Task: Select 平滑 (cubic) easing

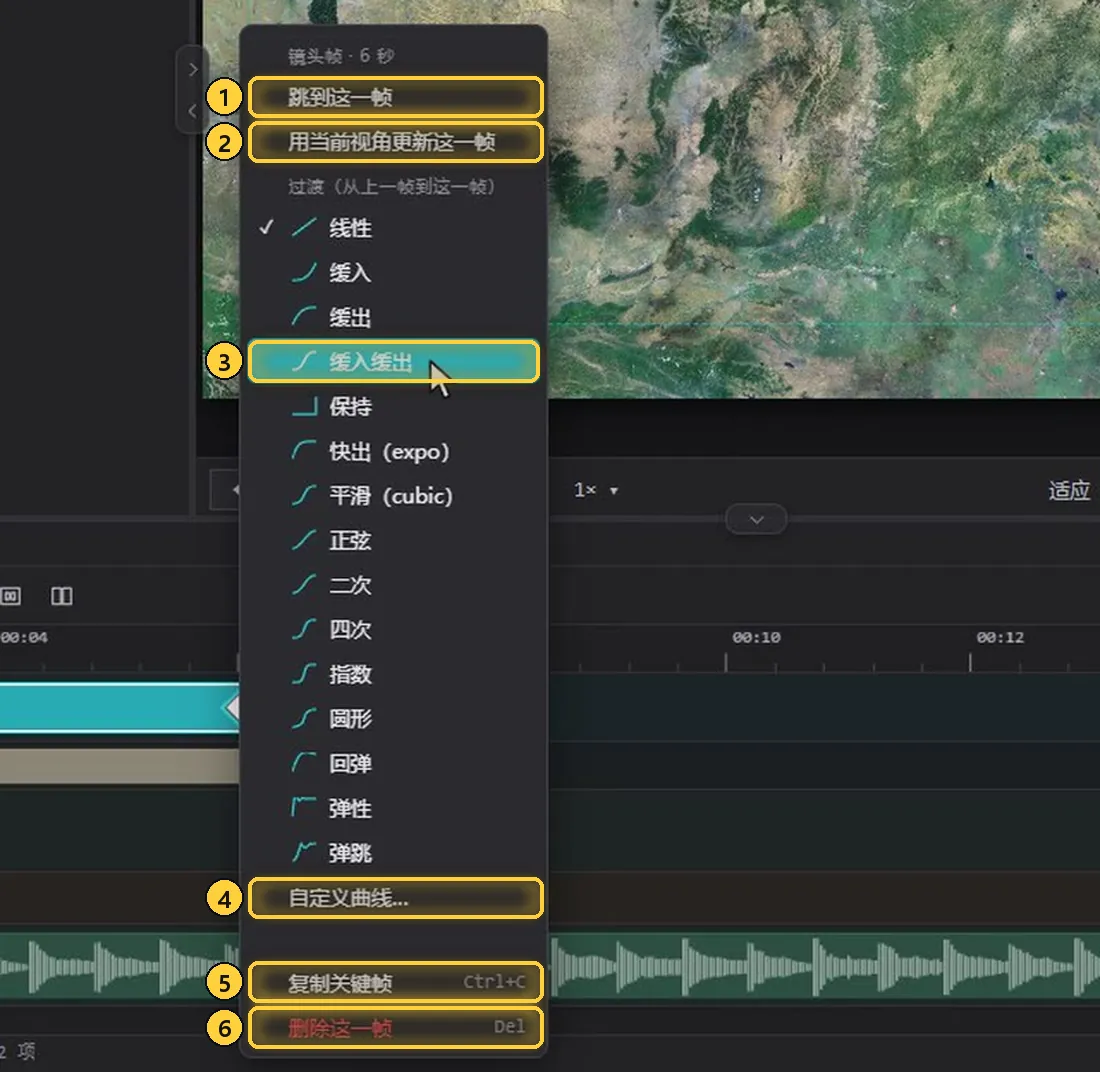Action: click(393, 496)
